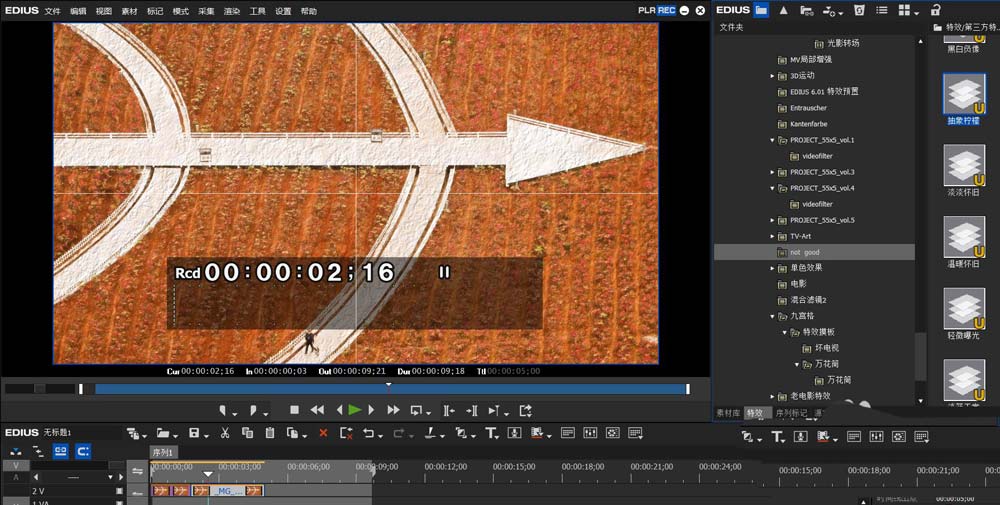1000x505 pixels.
Task: Switch monitor to REC recorder mode
Action: (x=666, y=10)
